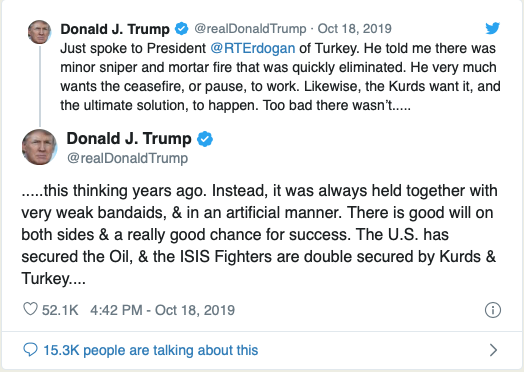Open the small profile avatar of the parent tweet
The height and width of the screenshot is (372, 524).
(39, 32)
